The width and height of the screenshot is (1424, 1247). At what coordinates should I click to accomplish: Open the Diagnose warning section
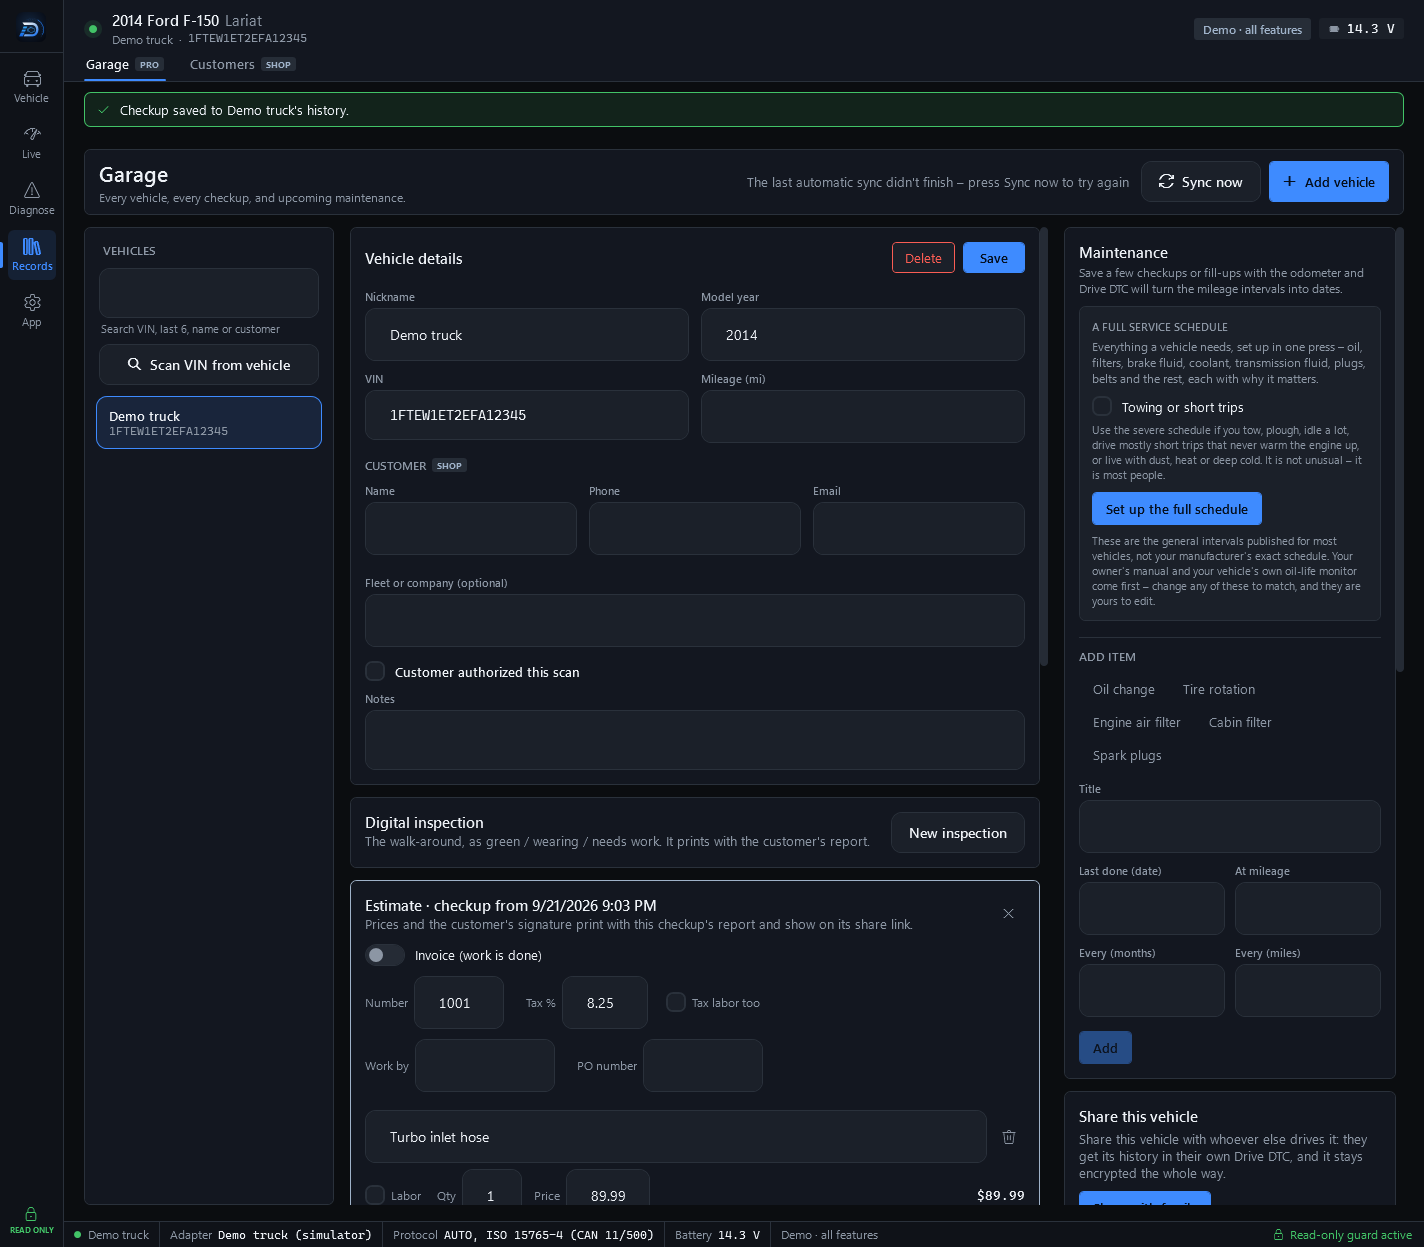pos(32,198)
